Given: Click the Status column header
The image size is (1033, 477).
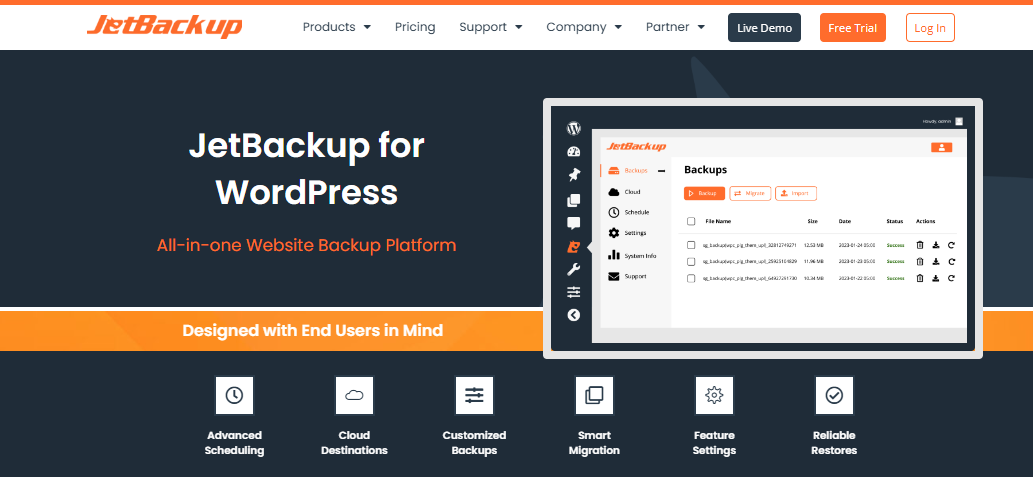Looking at the screenshot, I should (895, 221).
